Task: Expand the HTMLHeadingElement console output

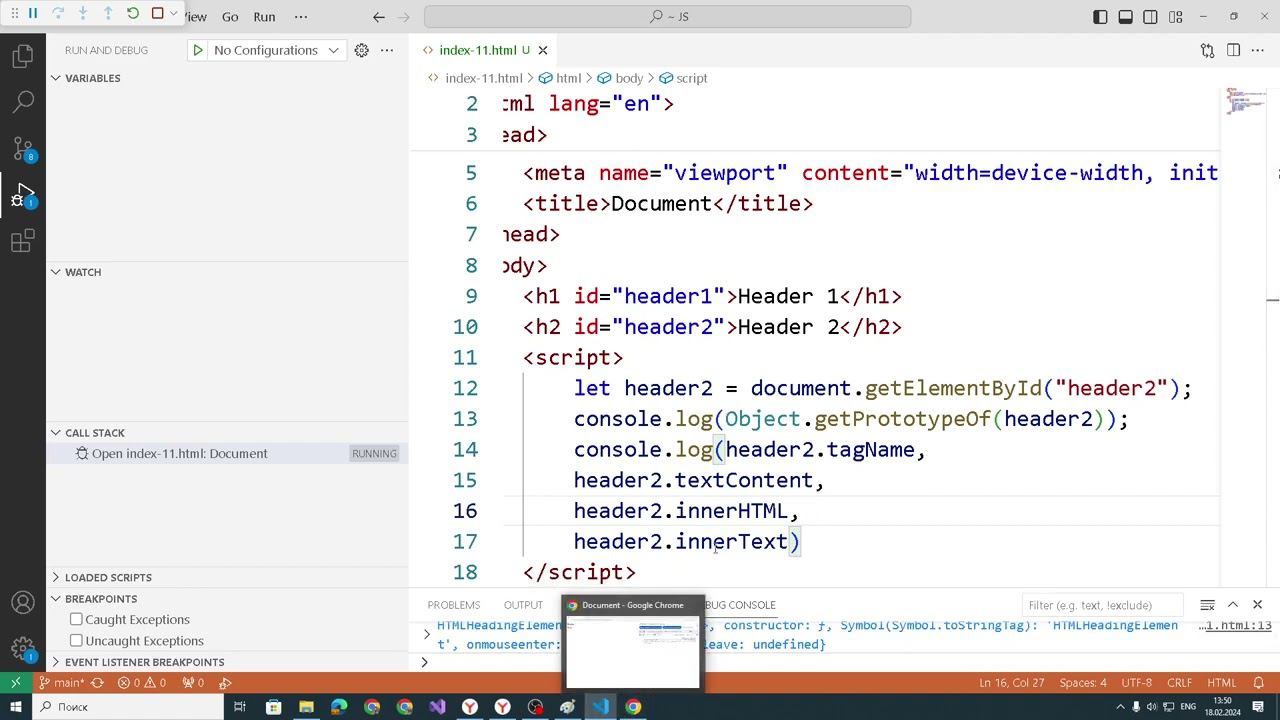Action: click(x=427, y=634)
